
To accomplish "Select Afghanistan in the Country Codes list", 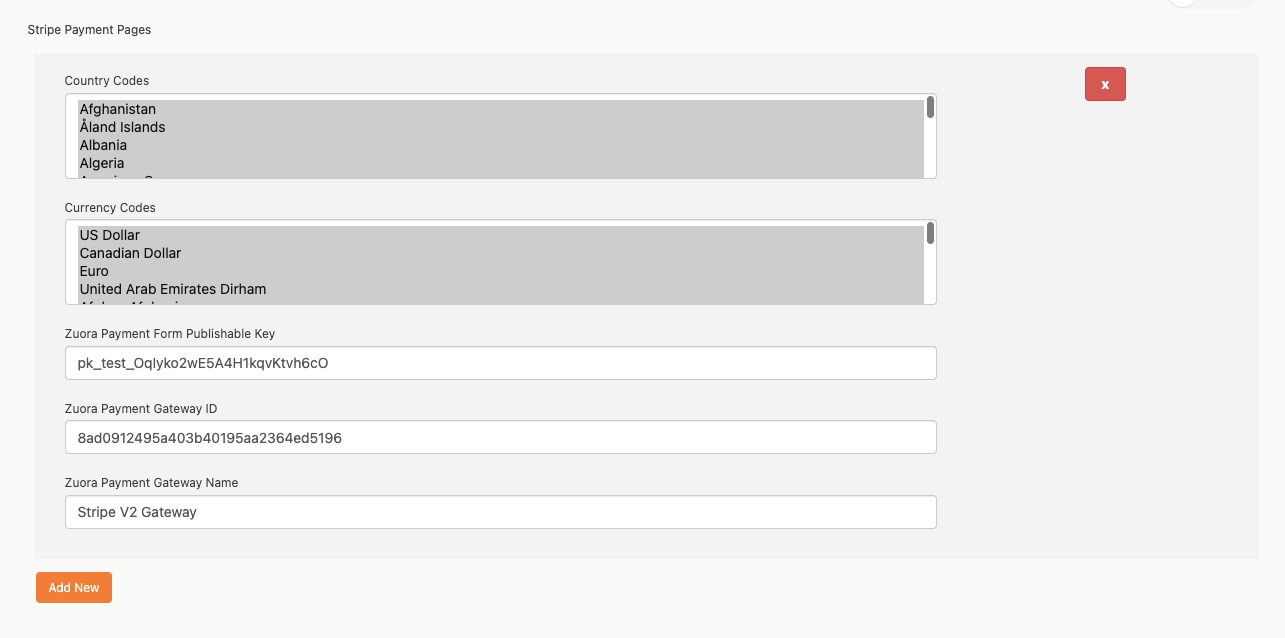I will [118, 109].
